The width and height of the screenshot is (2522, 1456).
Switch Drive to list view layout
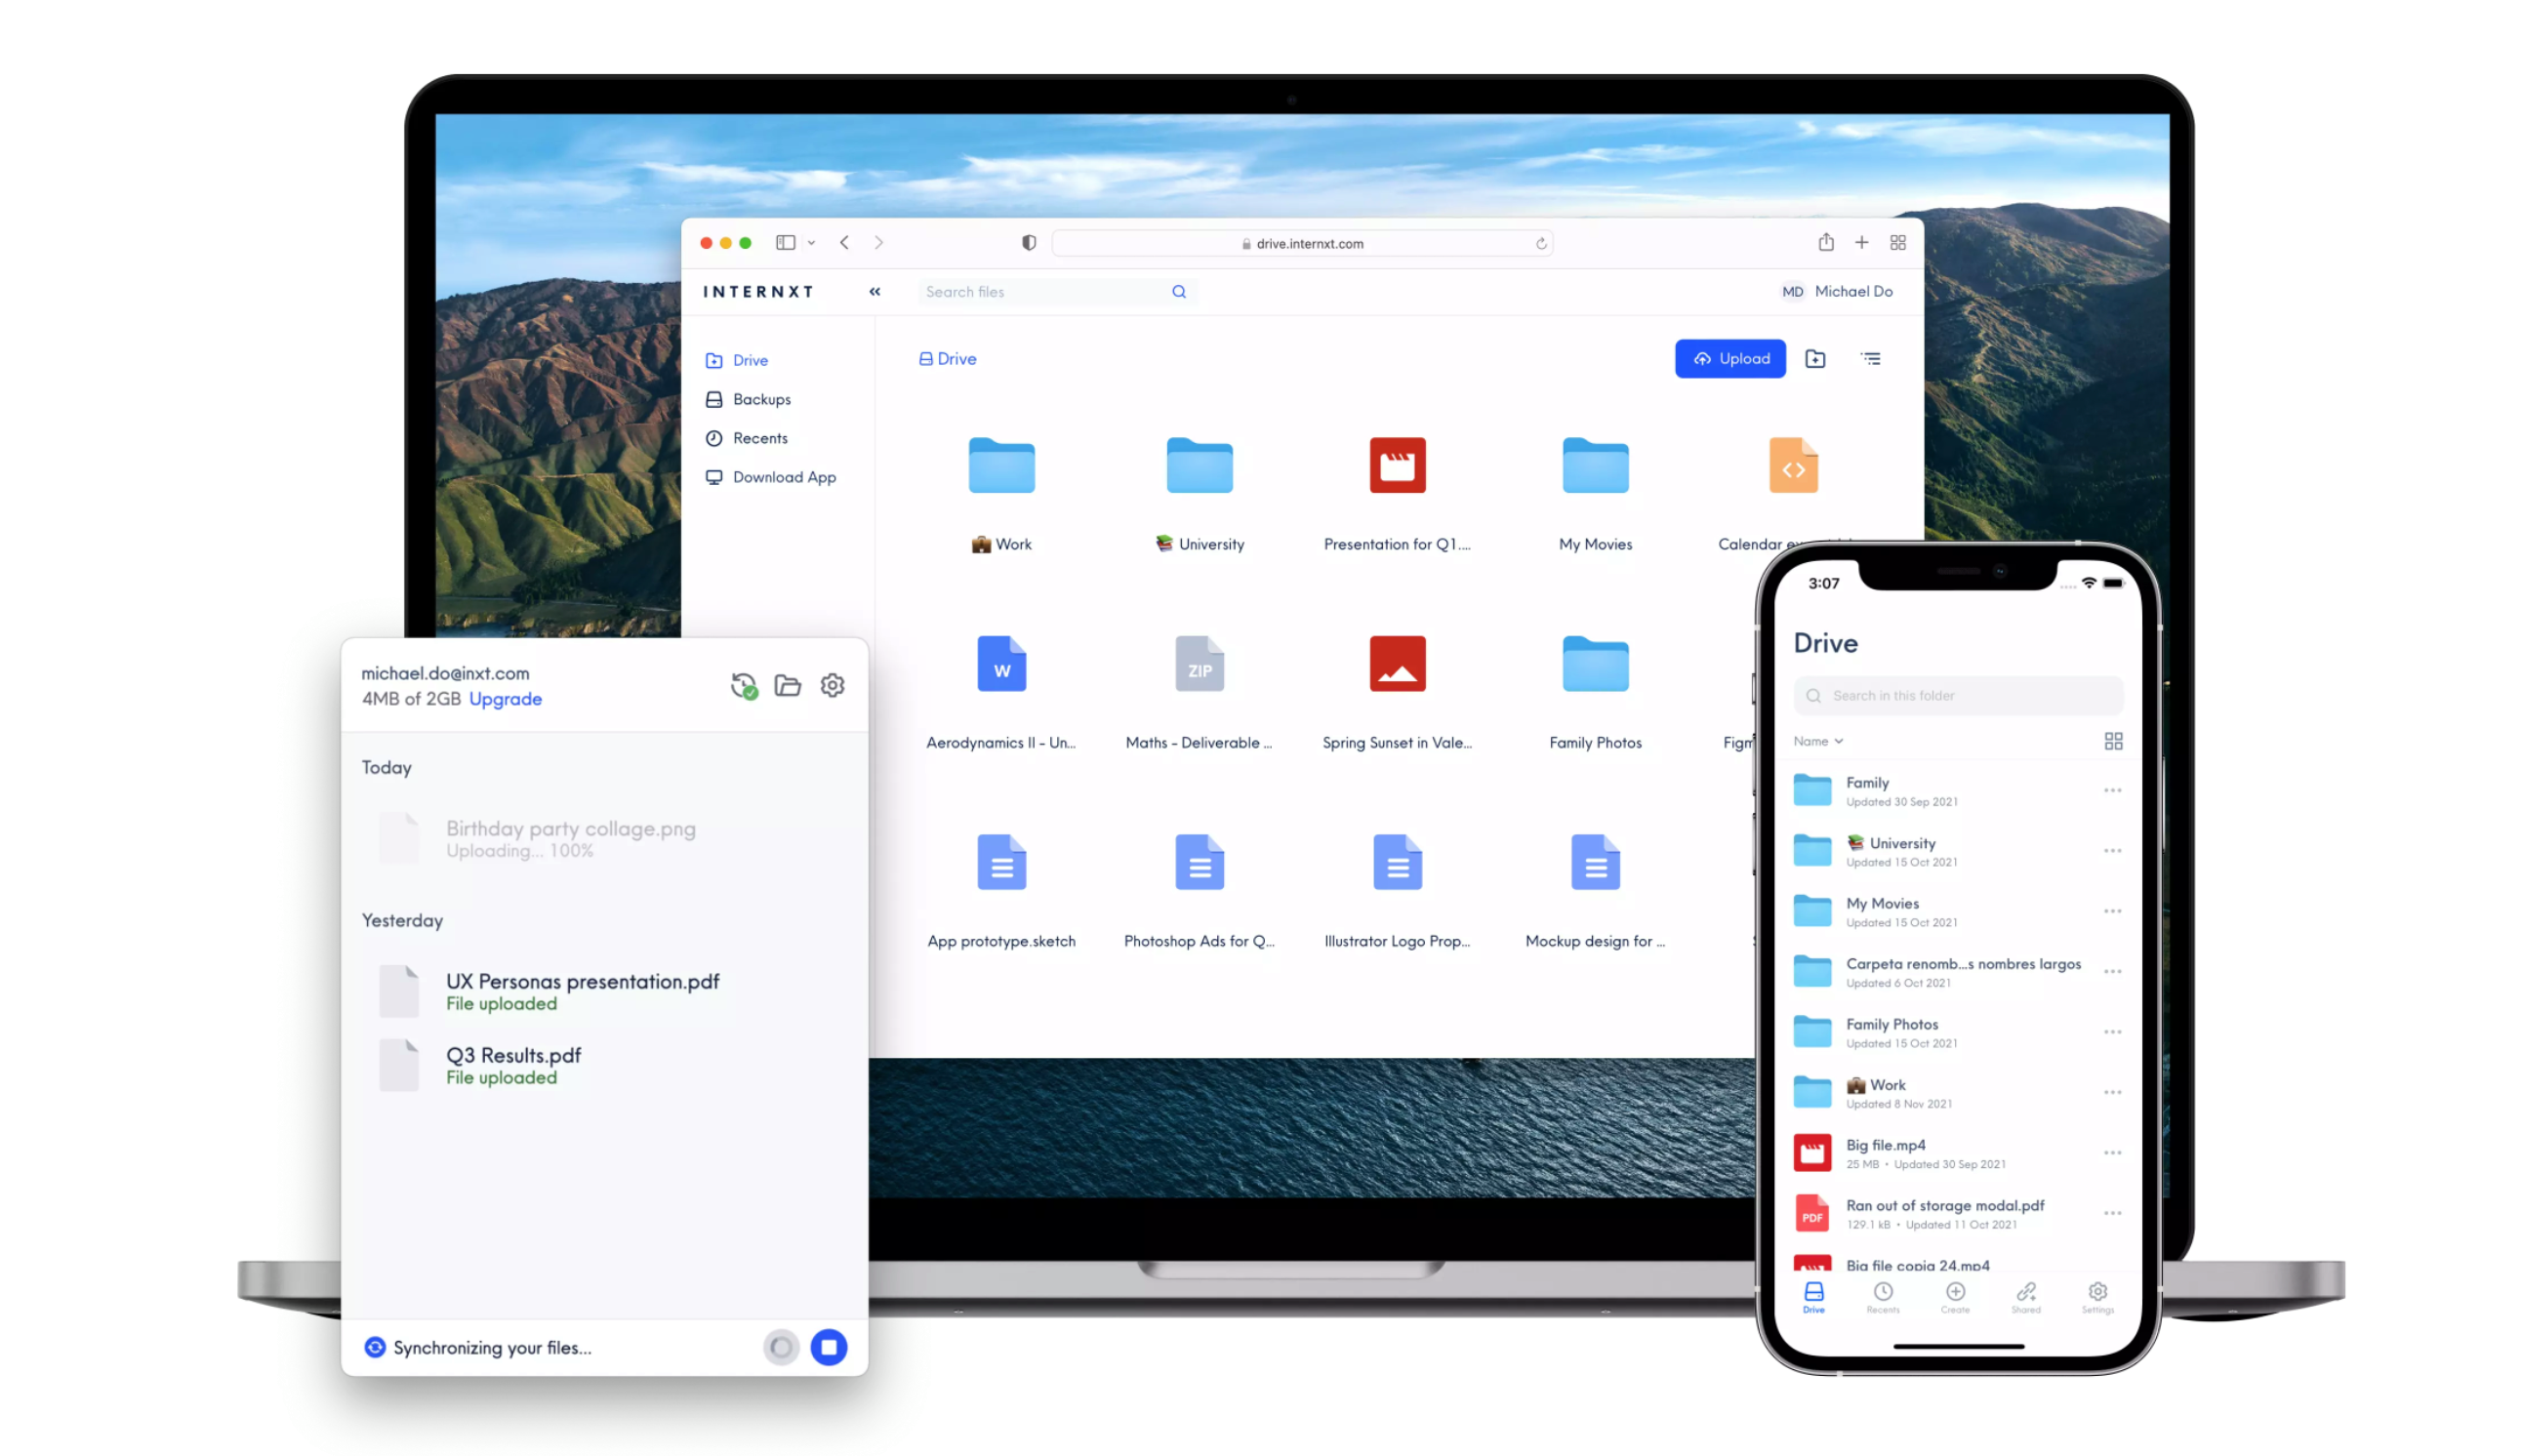pos(1871,358)
